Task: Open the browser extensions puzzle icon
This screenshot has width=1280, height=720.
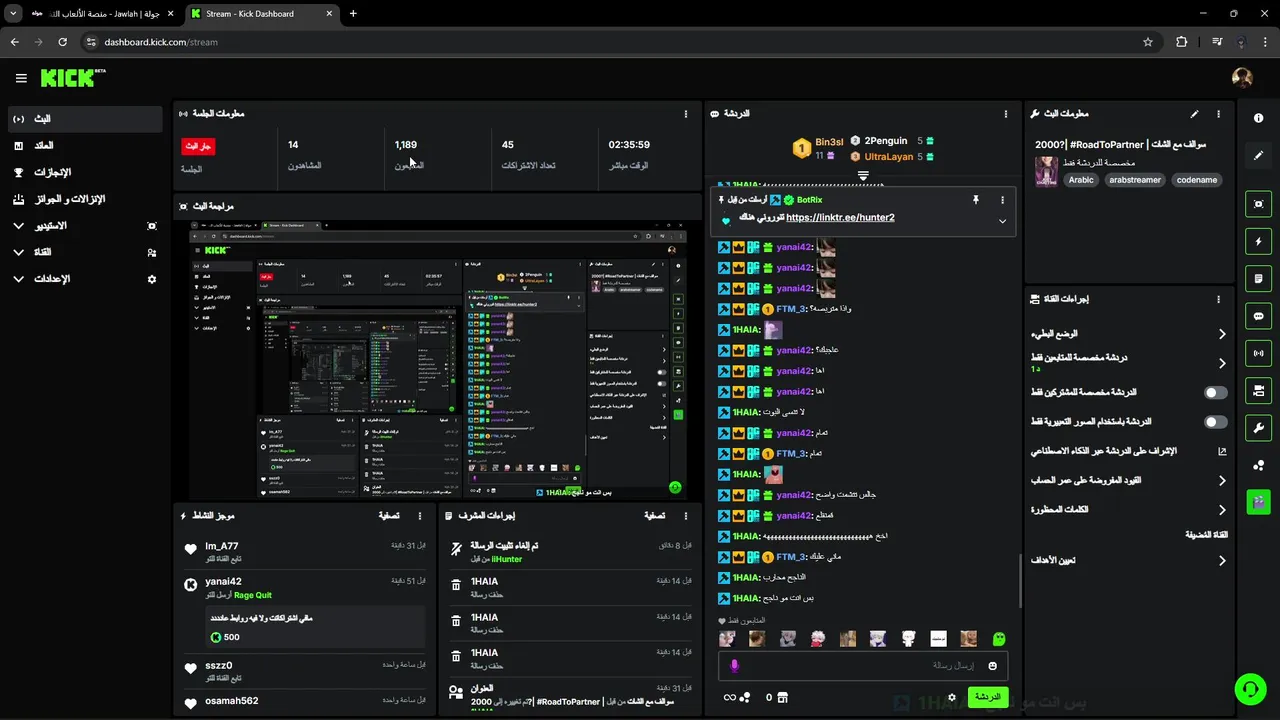Action: pyautogui.click(x=1182, y=42)
